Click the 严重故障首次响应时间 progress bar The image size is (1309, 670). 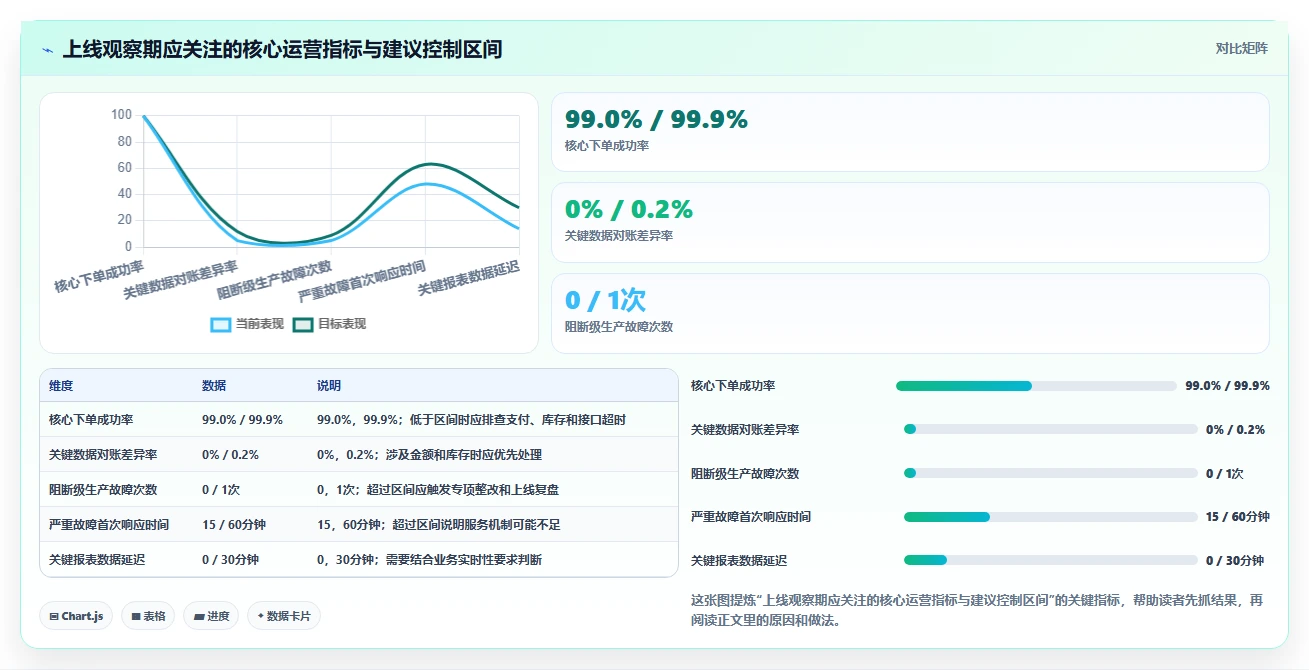pos(1050,517)
